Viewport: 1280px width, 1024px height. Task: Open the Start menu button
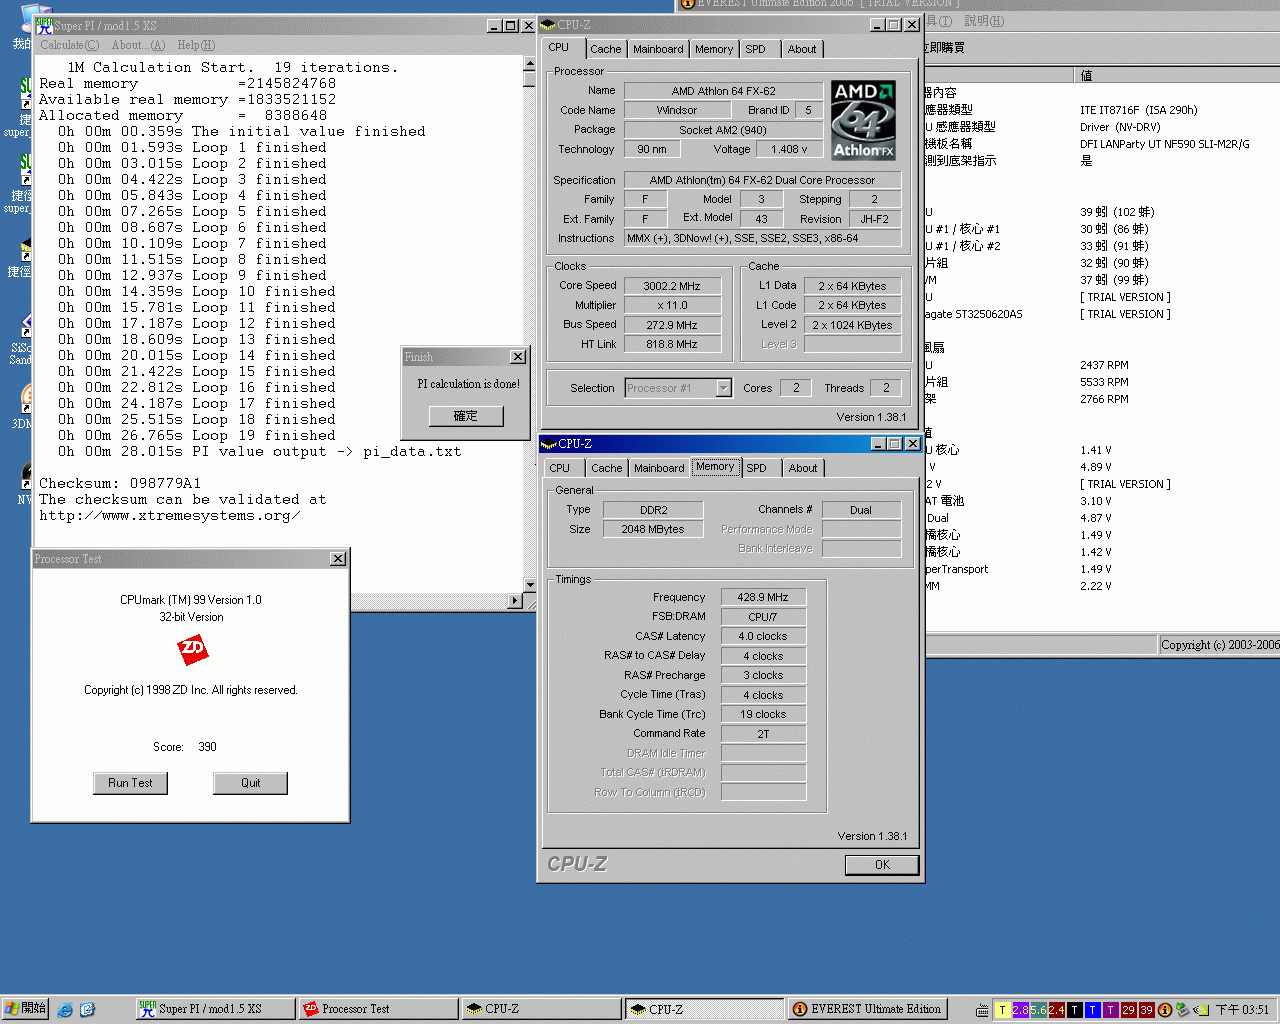[25, 1009]
